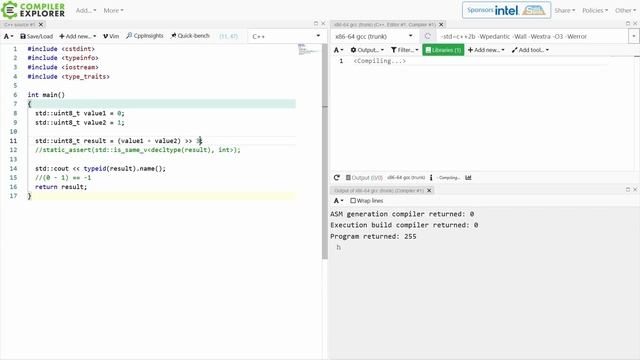The image size is (640, 360).
Task: Open editor font size dropdown
Action: click(x=8, y=36)
